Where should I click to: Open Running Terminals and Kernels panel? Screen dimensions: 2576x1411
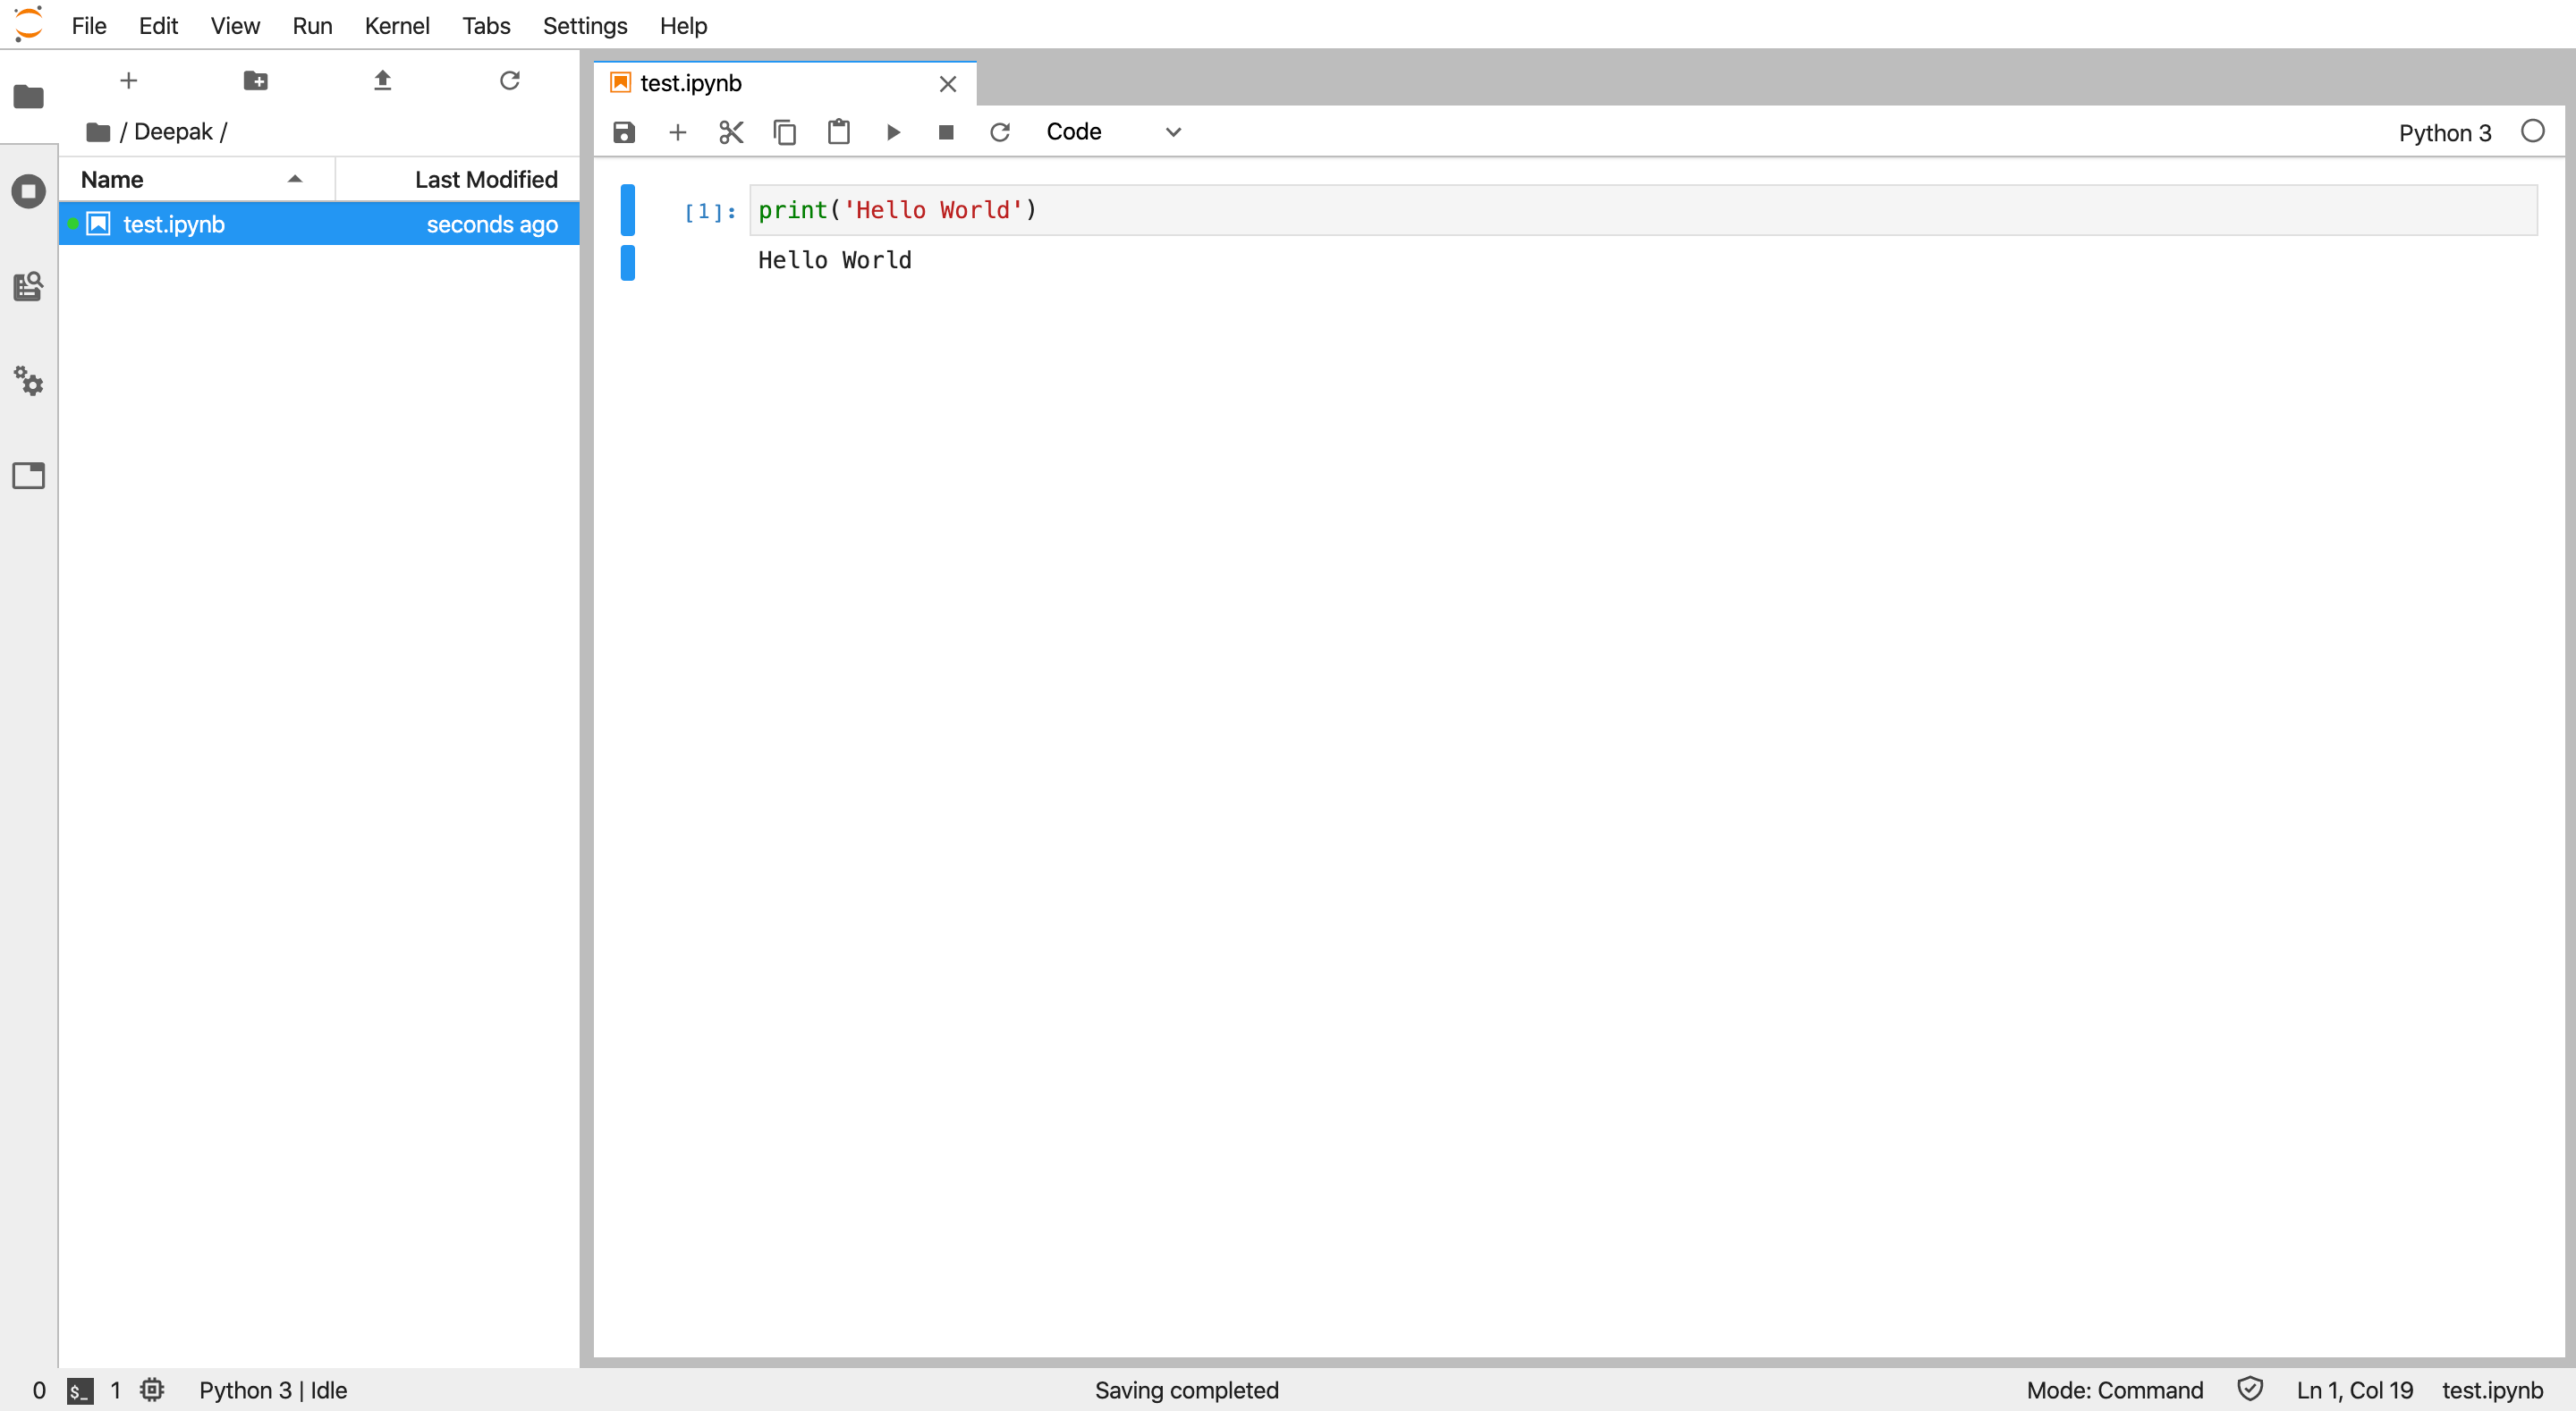(28, 190)
